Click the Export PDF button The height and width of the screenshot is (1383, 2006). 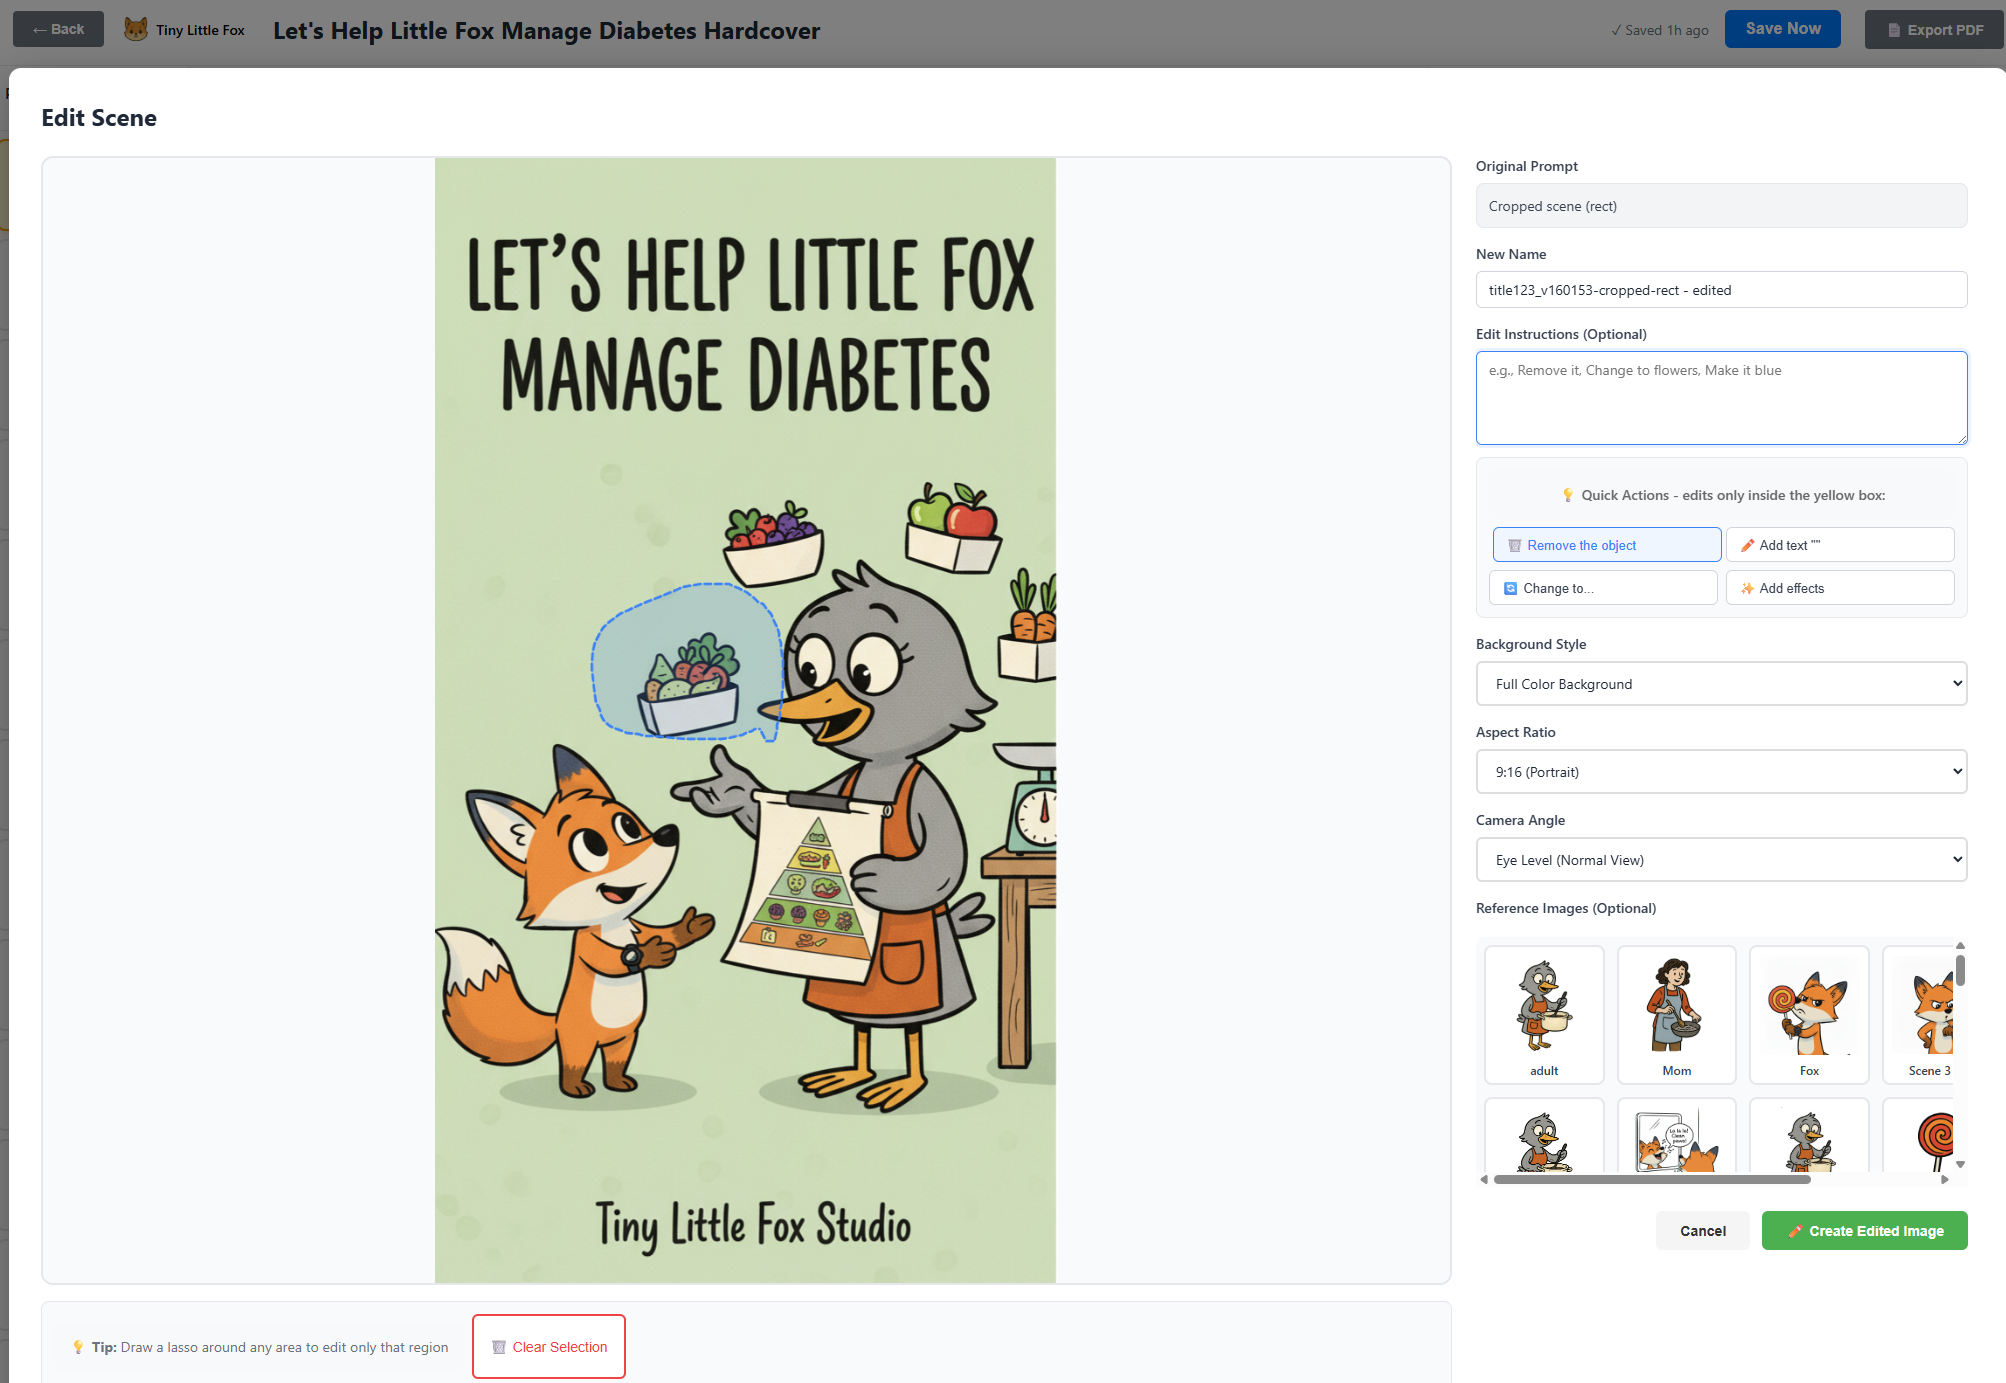(x=1933, y=30)
